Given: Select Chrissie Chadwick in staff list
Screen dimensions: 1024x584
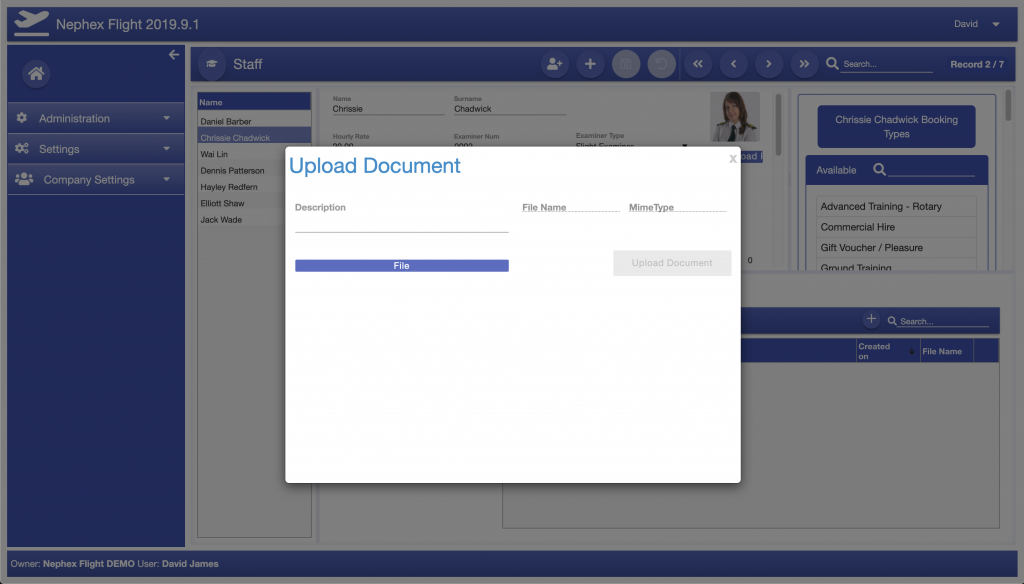Looking at the screenshot, I should click(x=254, y=138).
